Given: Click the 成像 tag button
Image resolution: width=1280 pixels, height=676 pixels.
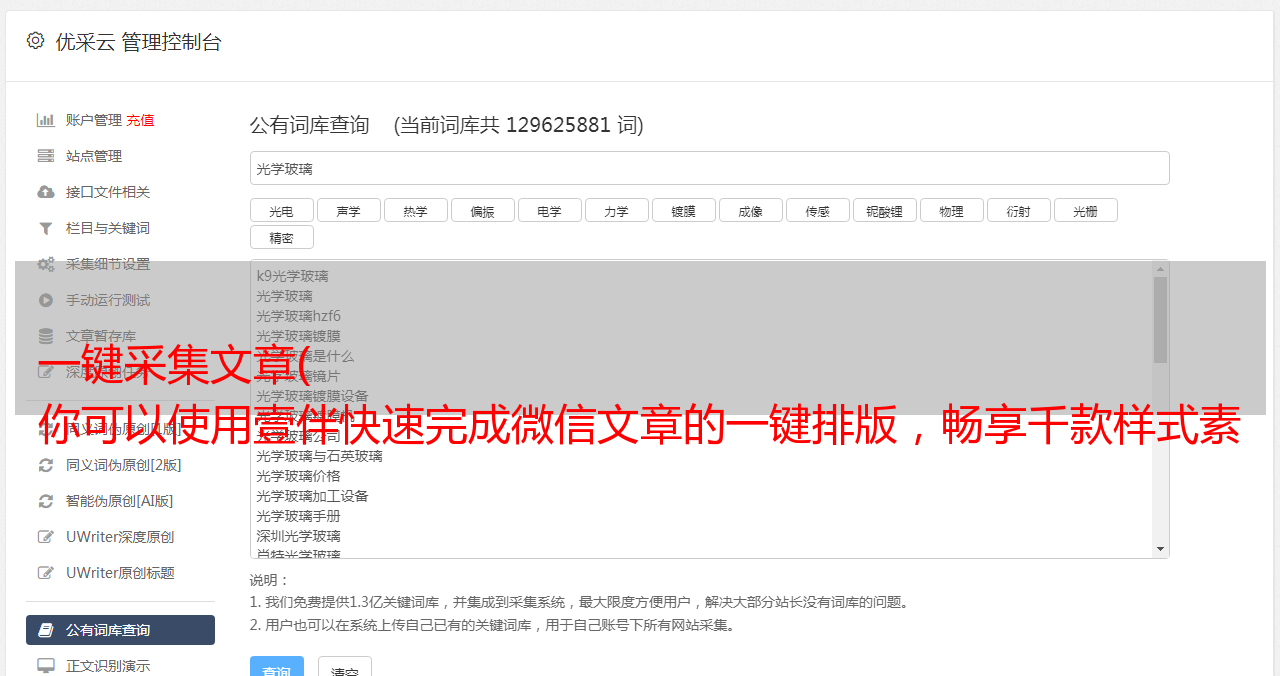Looking at the screenshot, I should 750,210.
